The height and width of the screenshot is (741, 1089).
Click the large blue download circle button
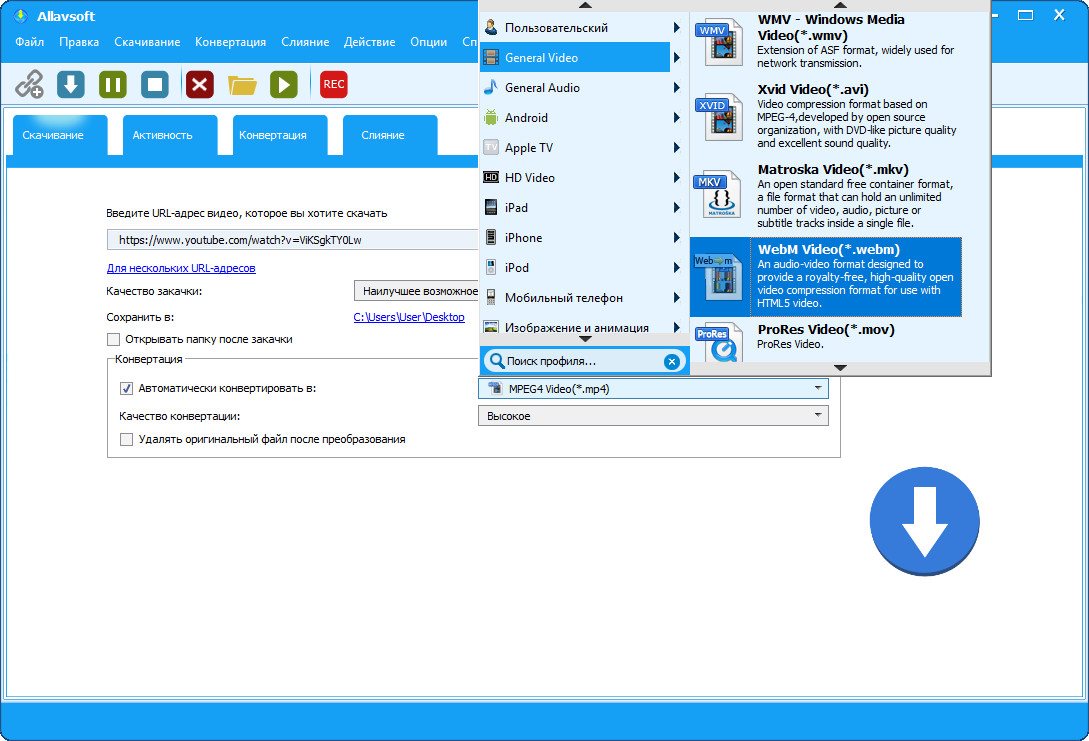(x=924, y=521)
